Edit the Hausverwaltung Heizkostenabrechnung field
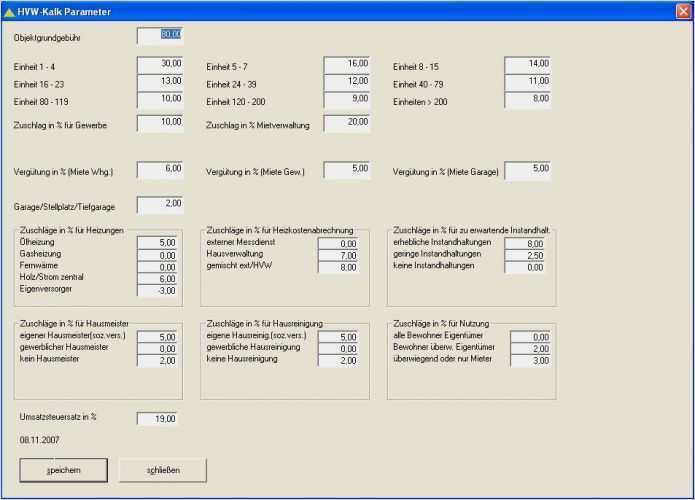Screen dimensions: 695x500 click(338, 255)
